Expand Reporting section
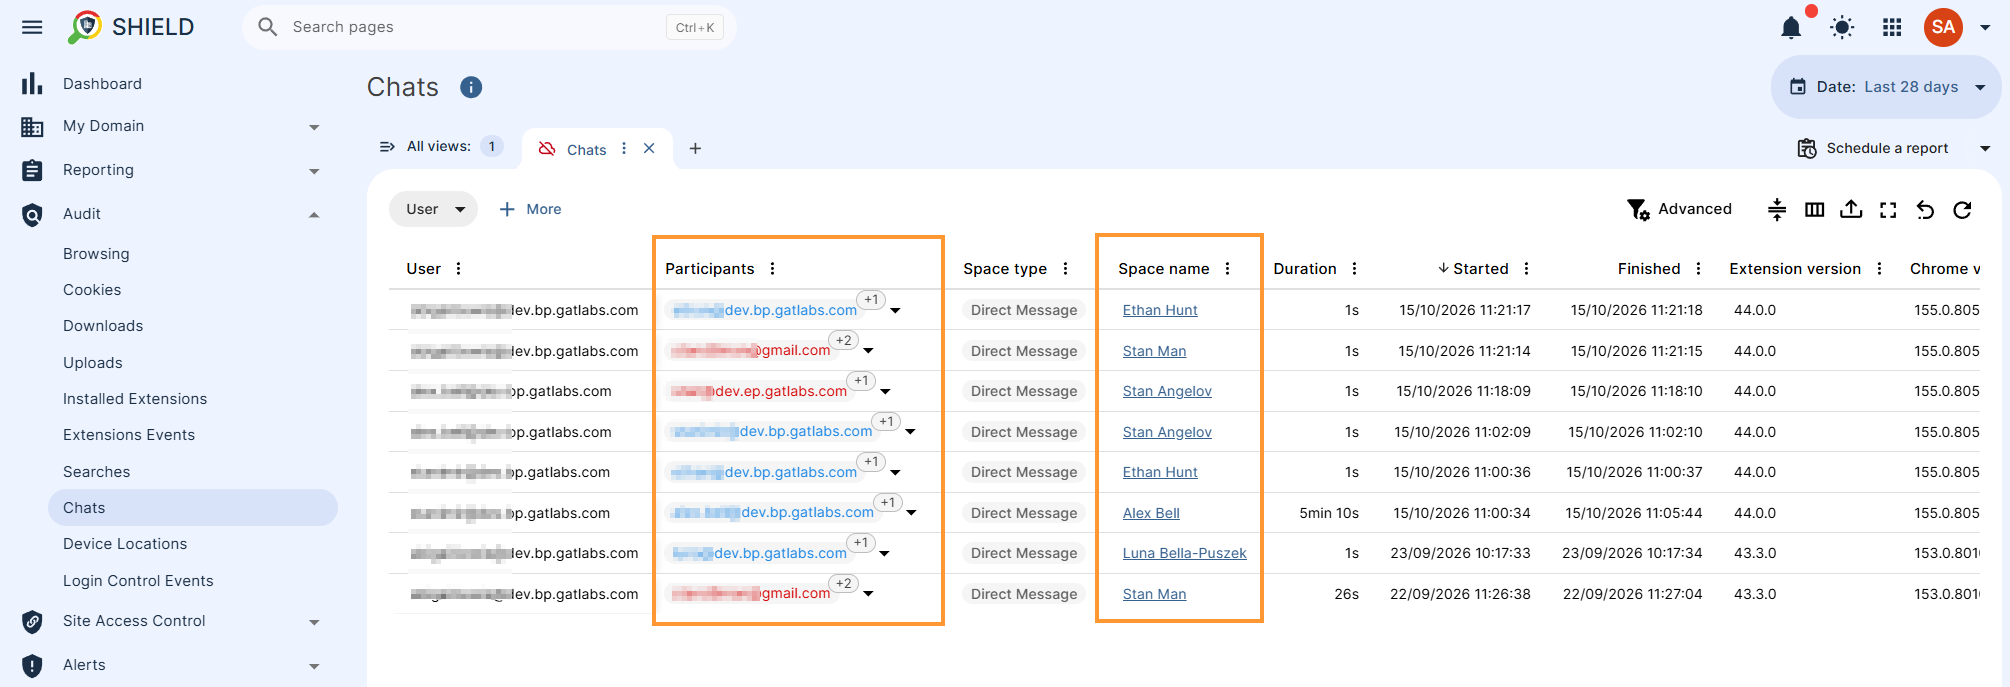The height and width of the screenshot is (687, 2010). click(x=314, y=171)
